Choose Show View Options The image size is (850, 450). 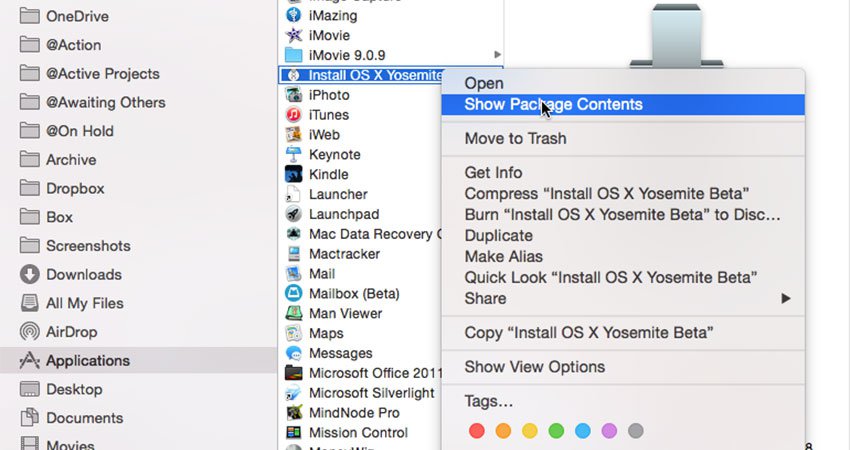click(x=623, y=367)
